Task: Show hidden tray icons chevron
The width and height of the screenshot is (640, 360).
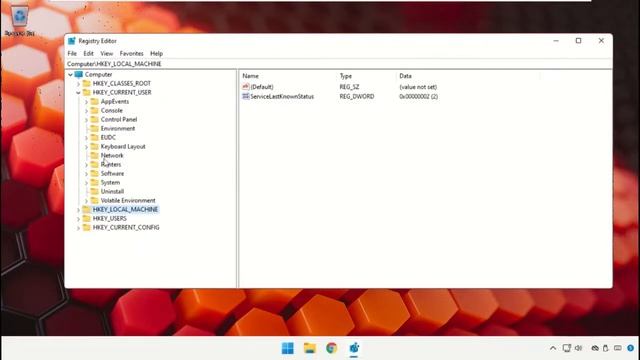Action: click(553, 348)
